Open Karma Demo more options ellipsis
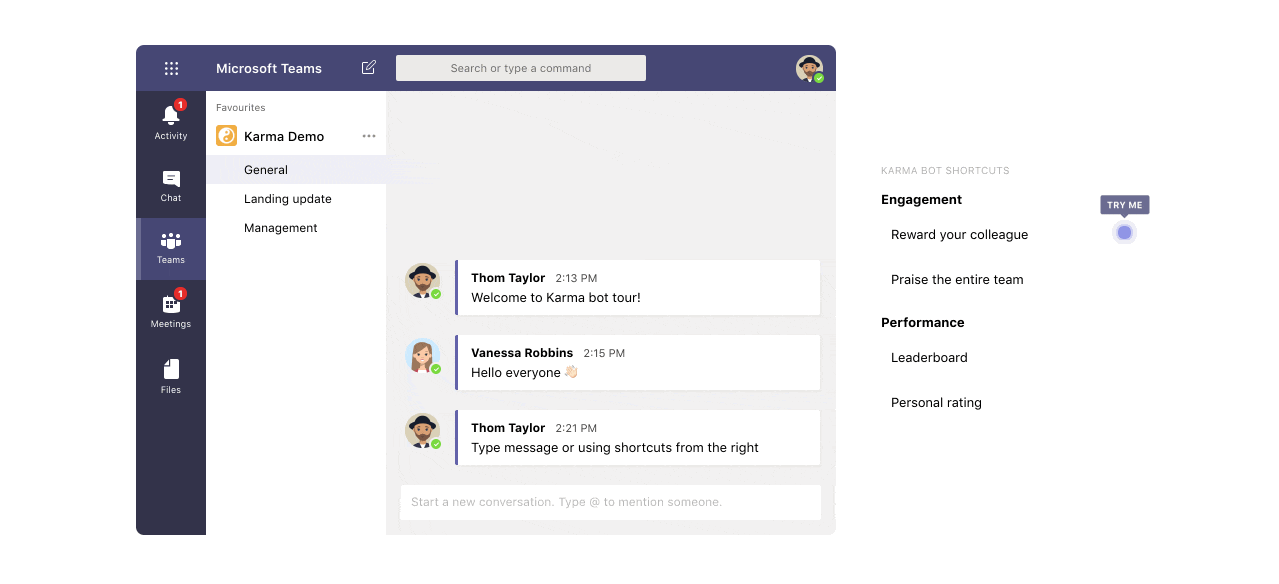This screenshot has width=1279, height=584. tap(369, 136)
